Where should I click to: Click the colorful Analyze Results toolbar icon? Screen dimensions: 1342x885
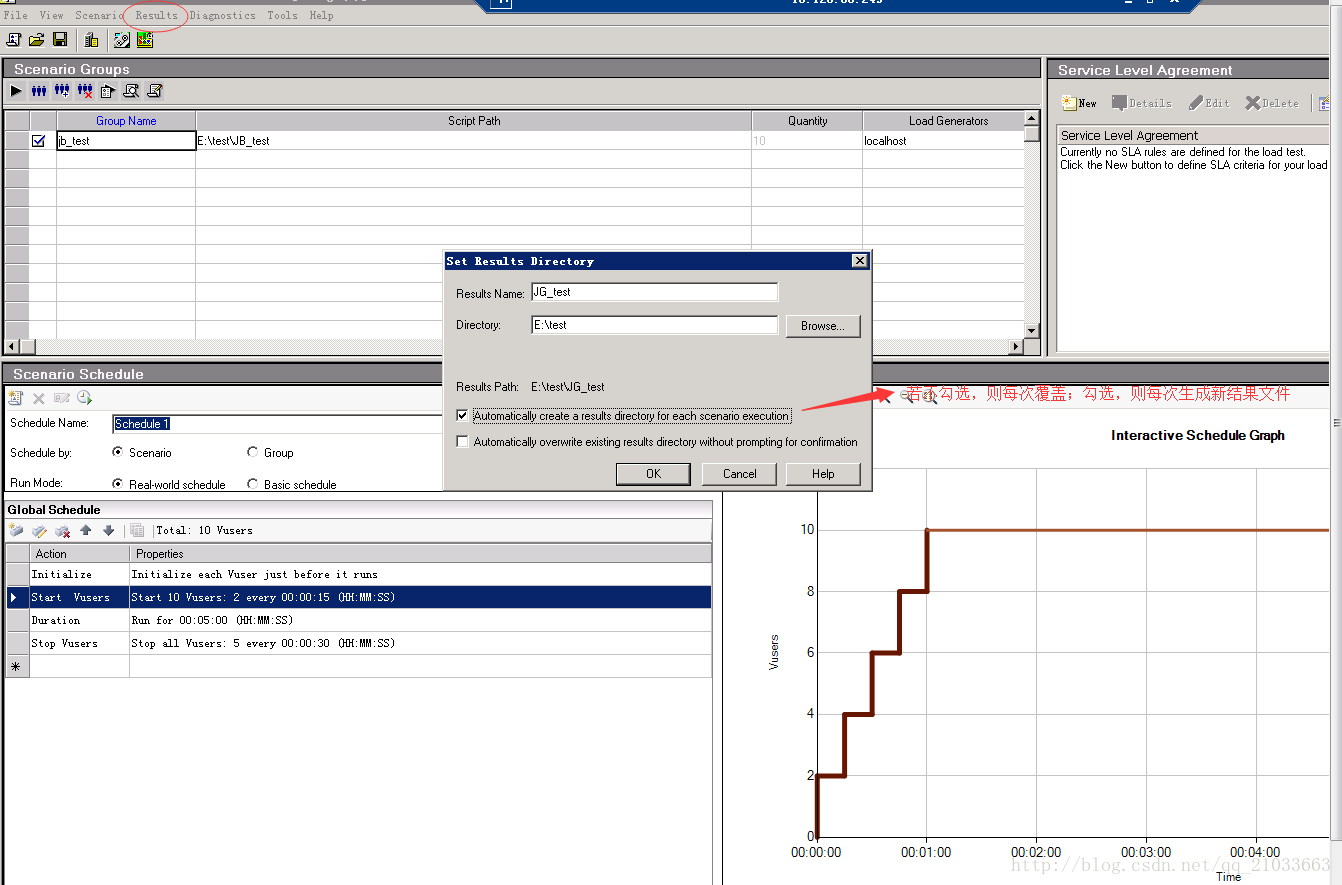click(145, 40)
